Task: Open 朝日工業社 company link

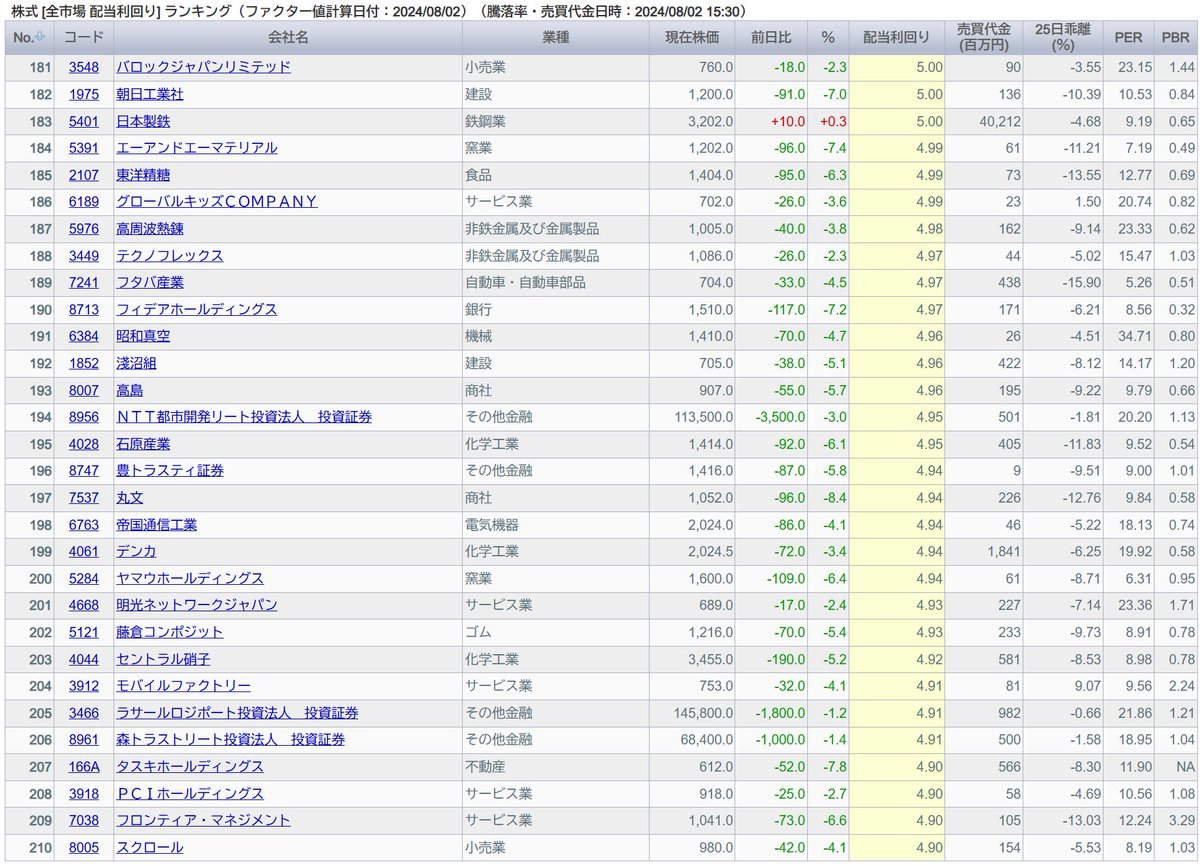Action: (x=150, y=94)
